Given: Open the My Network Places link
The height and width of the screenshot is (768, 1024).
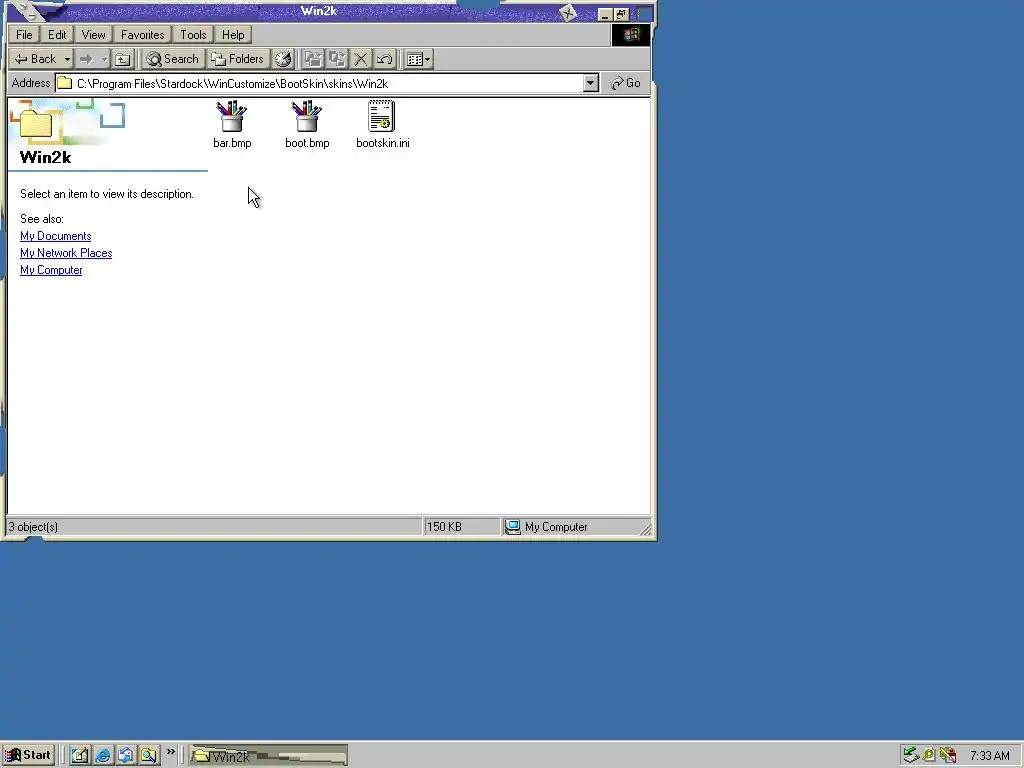Looking at the screenshot, I should pos(66,253).
